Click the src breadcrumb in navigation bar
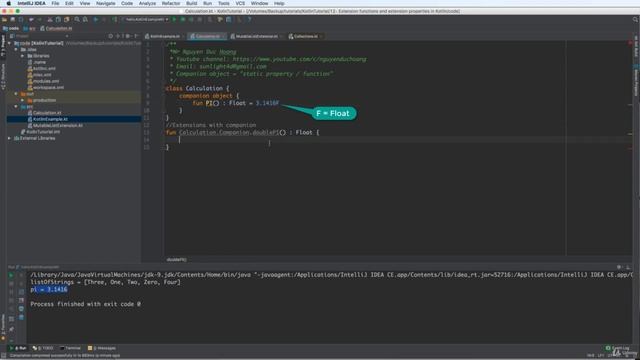 [30, 29]
